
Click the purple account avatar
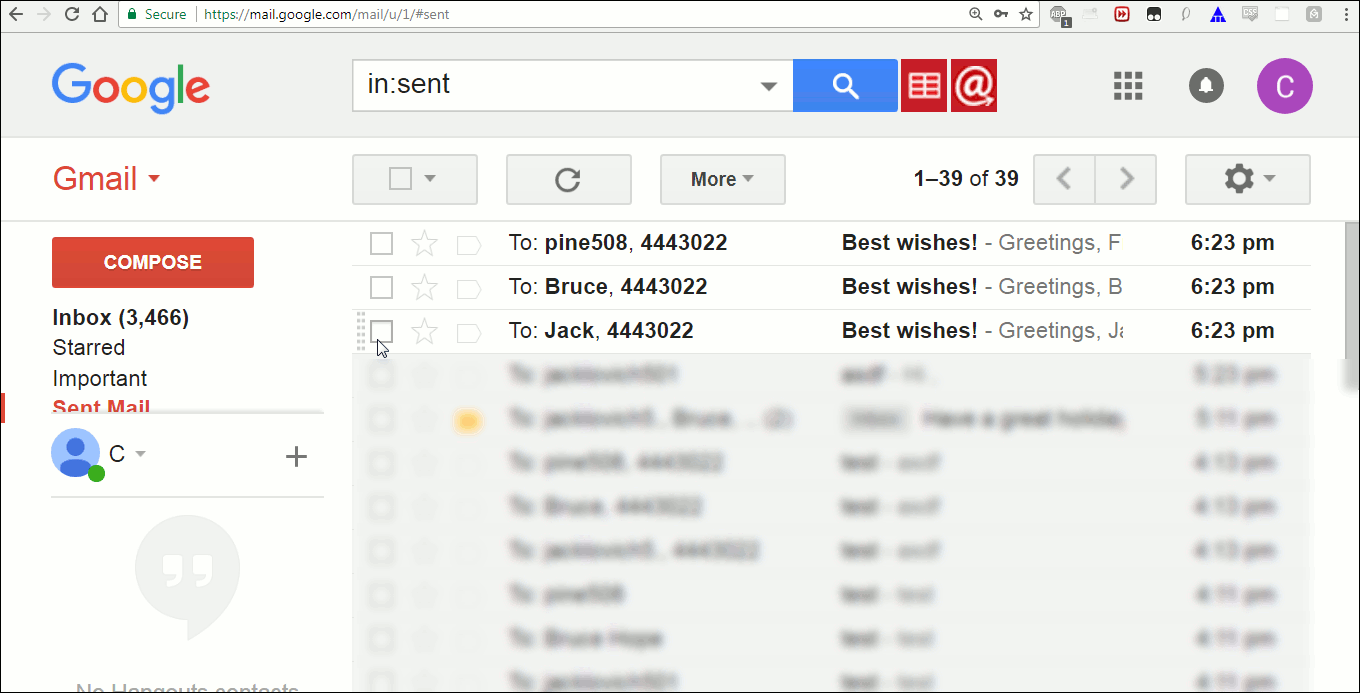(x=1284, y=86)
